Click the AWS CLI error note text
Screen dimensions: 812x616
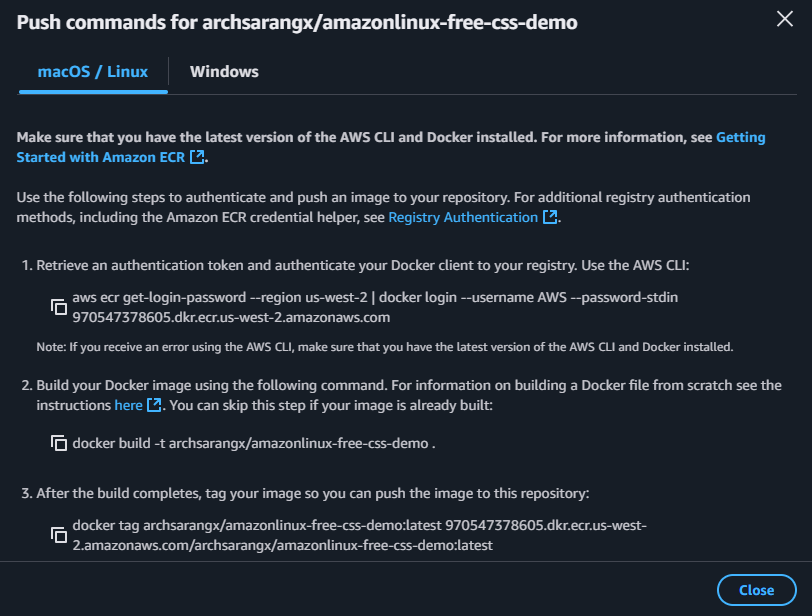coord(385,346)
